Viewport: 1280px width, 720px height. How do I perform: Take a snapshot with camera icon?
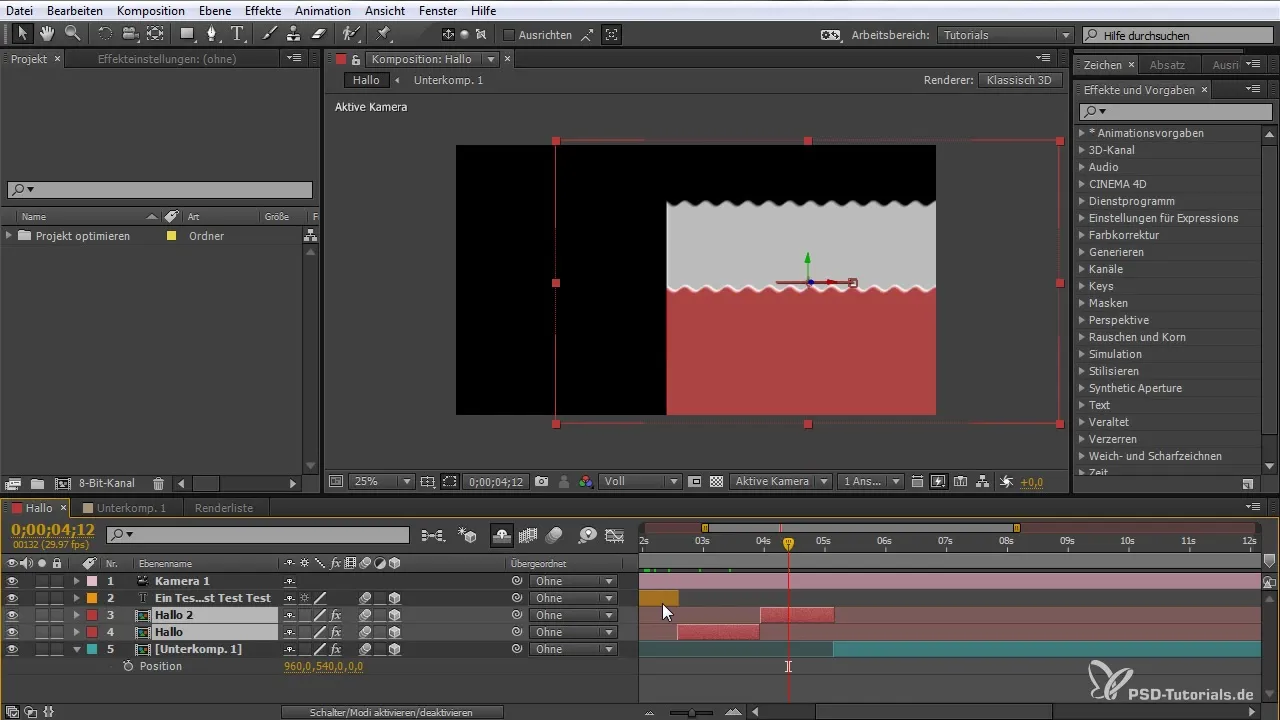point(542,481)
